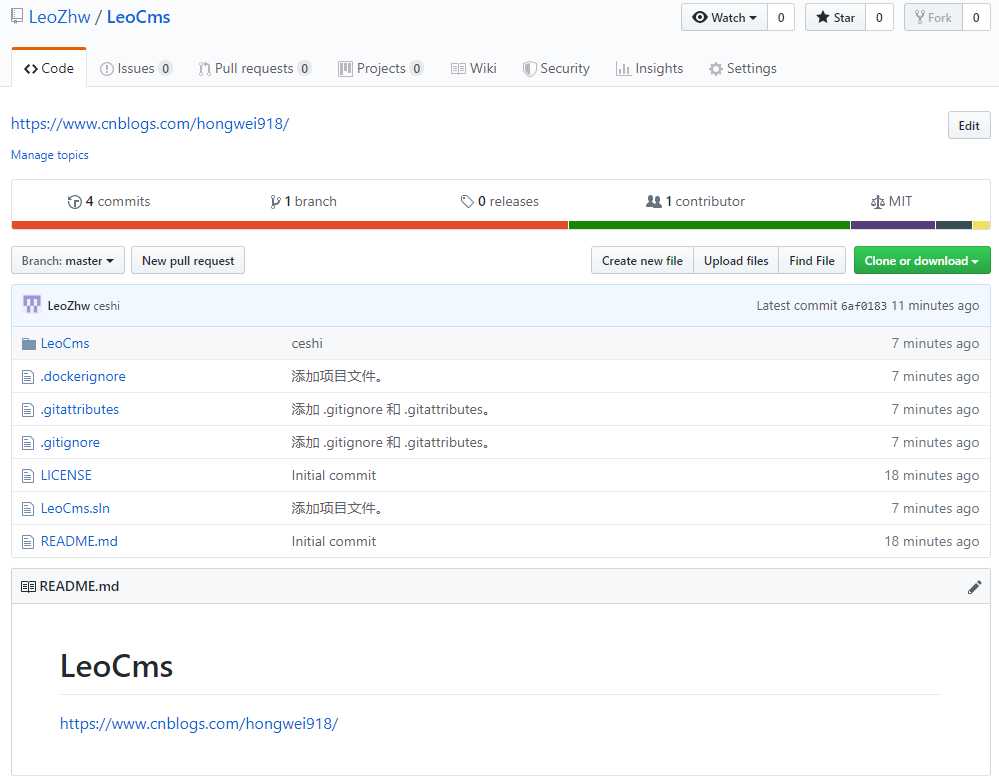Click the tag icon next to releases
The width and height of the screenshot is (999, 784).
[x=467, y=202]
